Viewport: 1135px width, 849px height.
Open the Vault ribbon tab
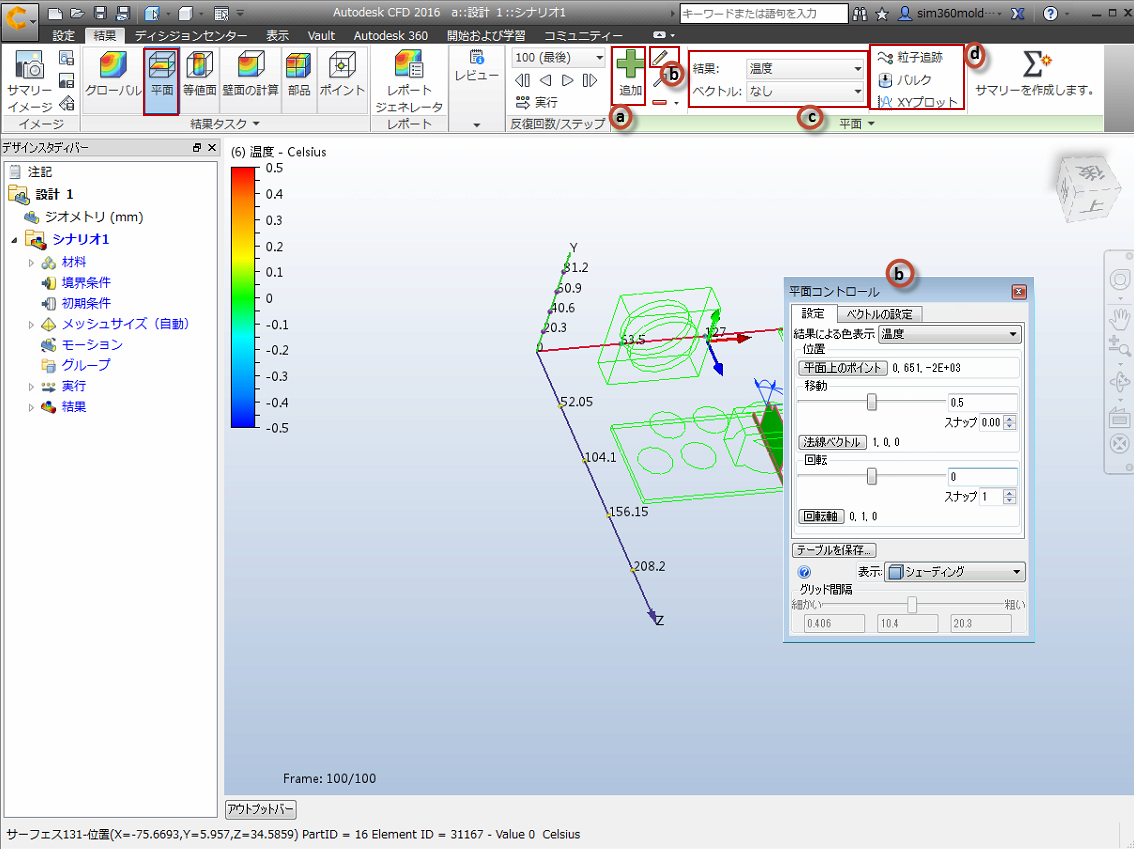point(321,35)
